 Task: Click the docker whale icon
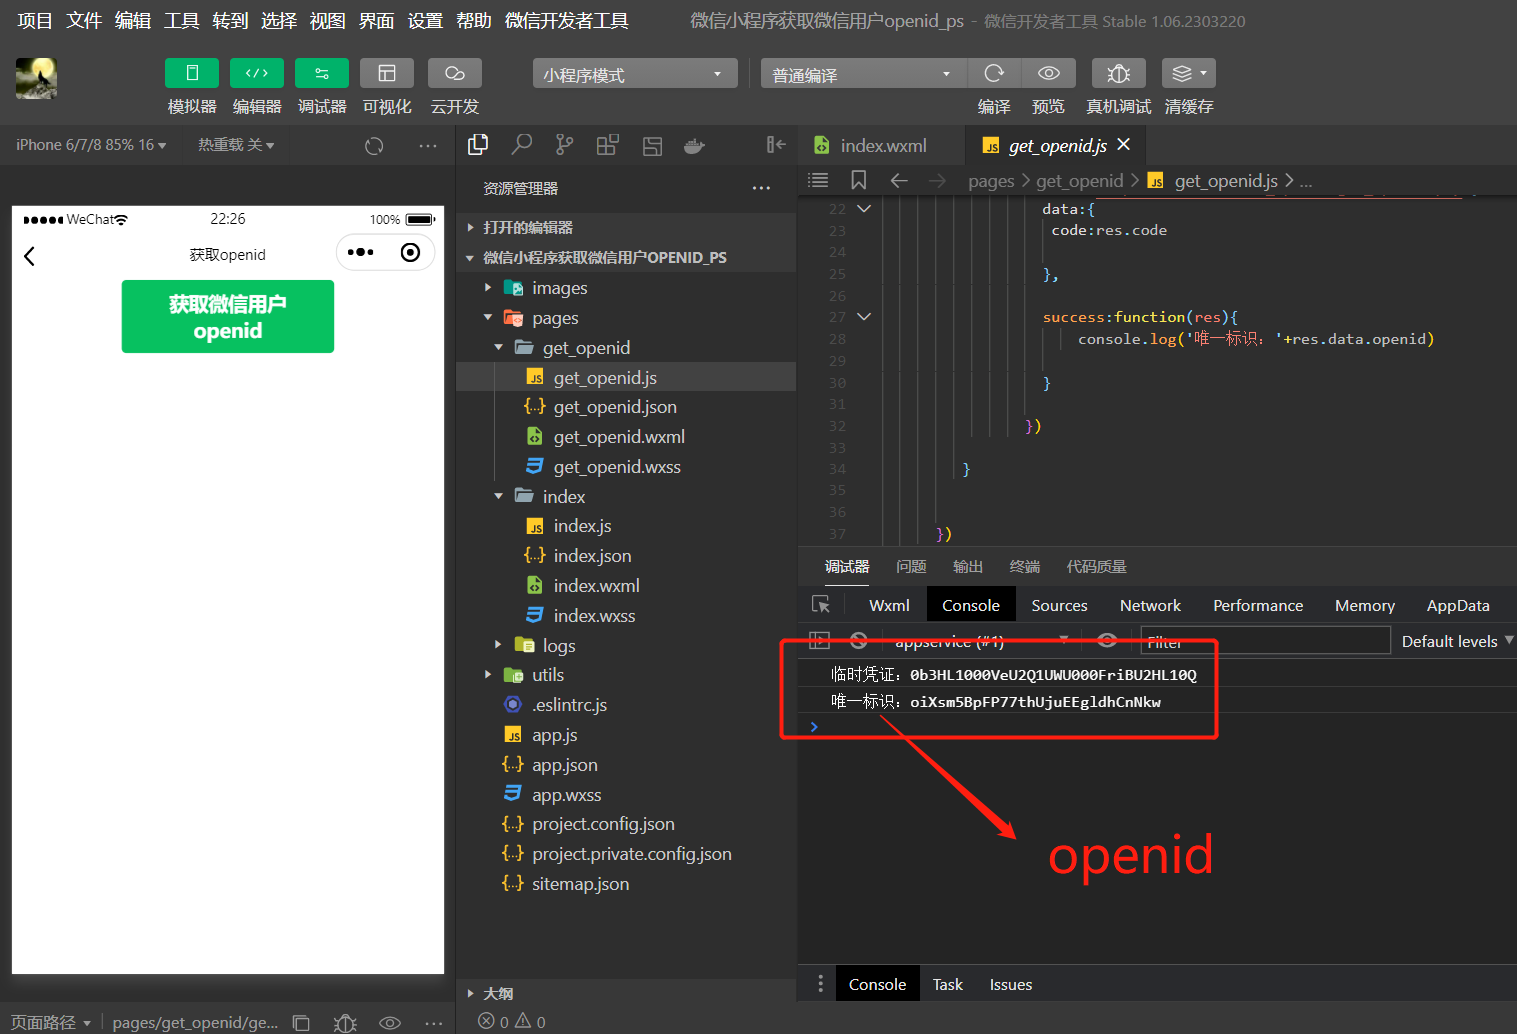(x=694, y=146)
